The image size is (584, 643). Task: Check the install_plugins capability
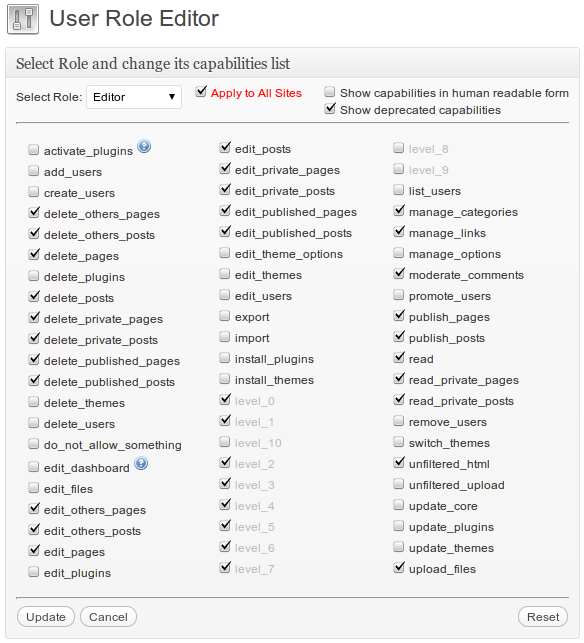pyautogui.click(x=224, y=358)
